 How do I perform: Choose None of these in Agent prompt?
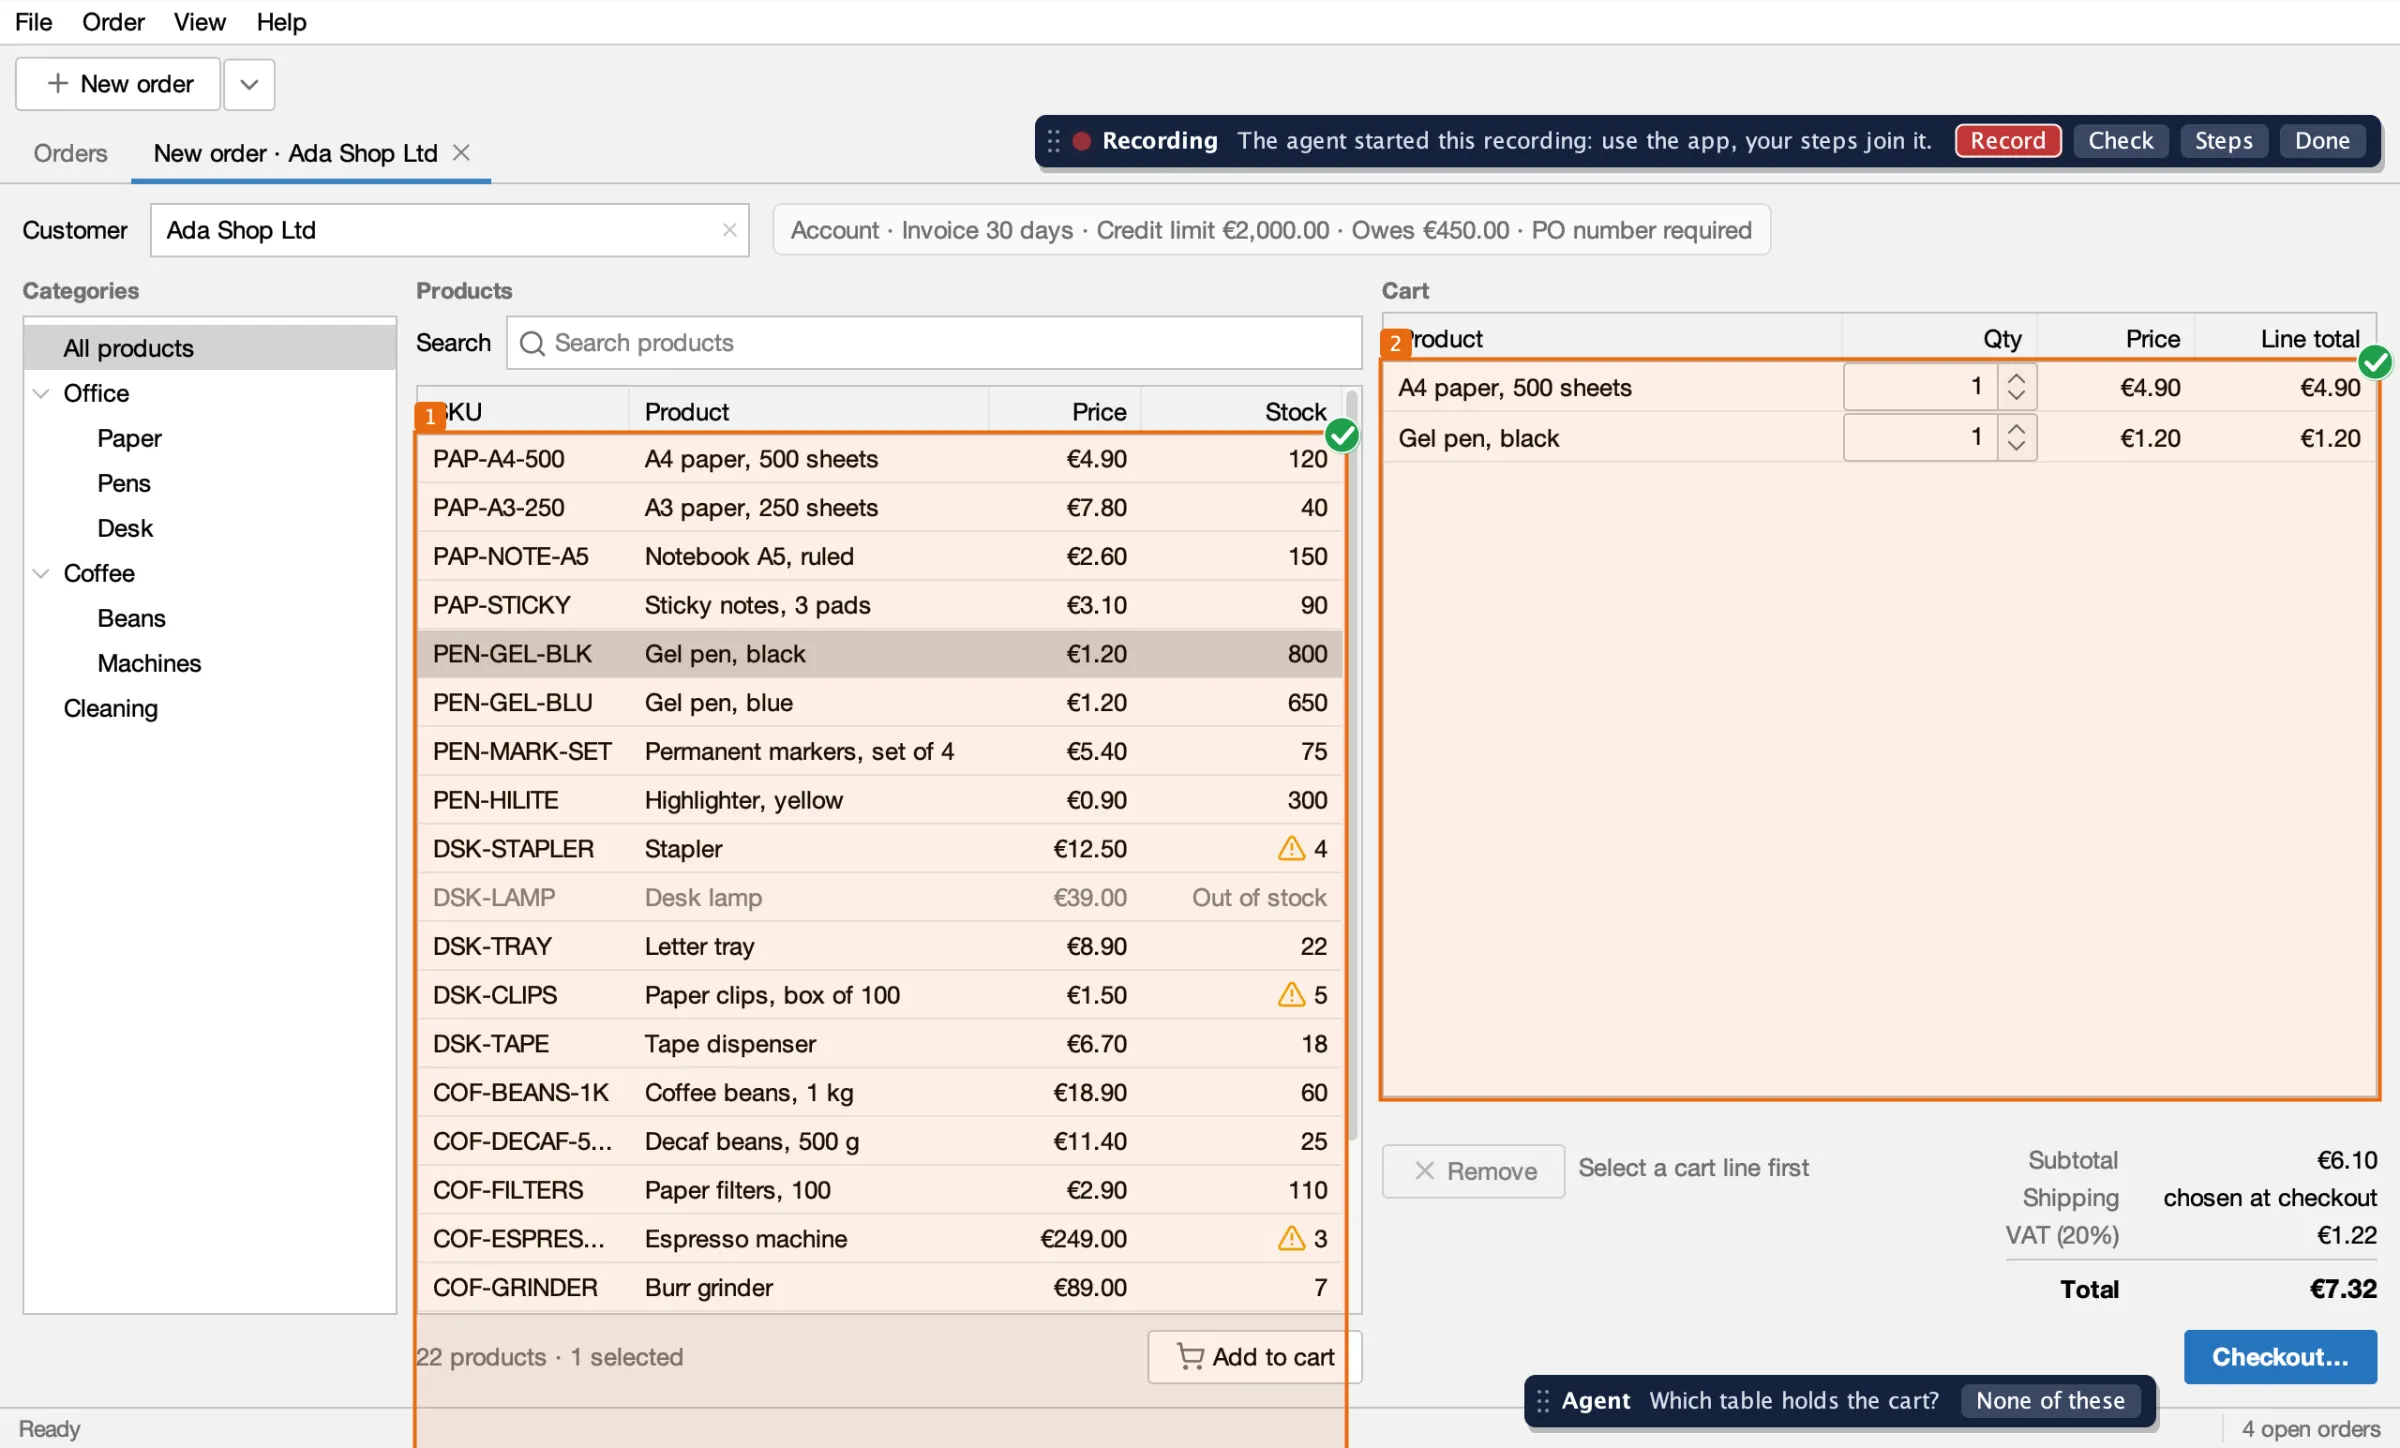pyautogui.click(x=2050, y=1401)
